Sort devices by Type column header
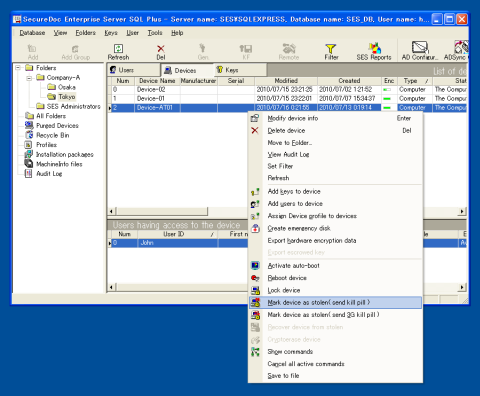Screen dimensions: 480x396 (415, 81)
